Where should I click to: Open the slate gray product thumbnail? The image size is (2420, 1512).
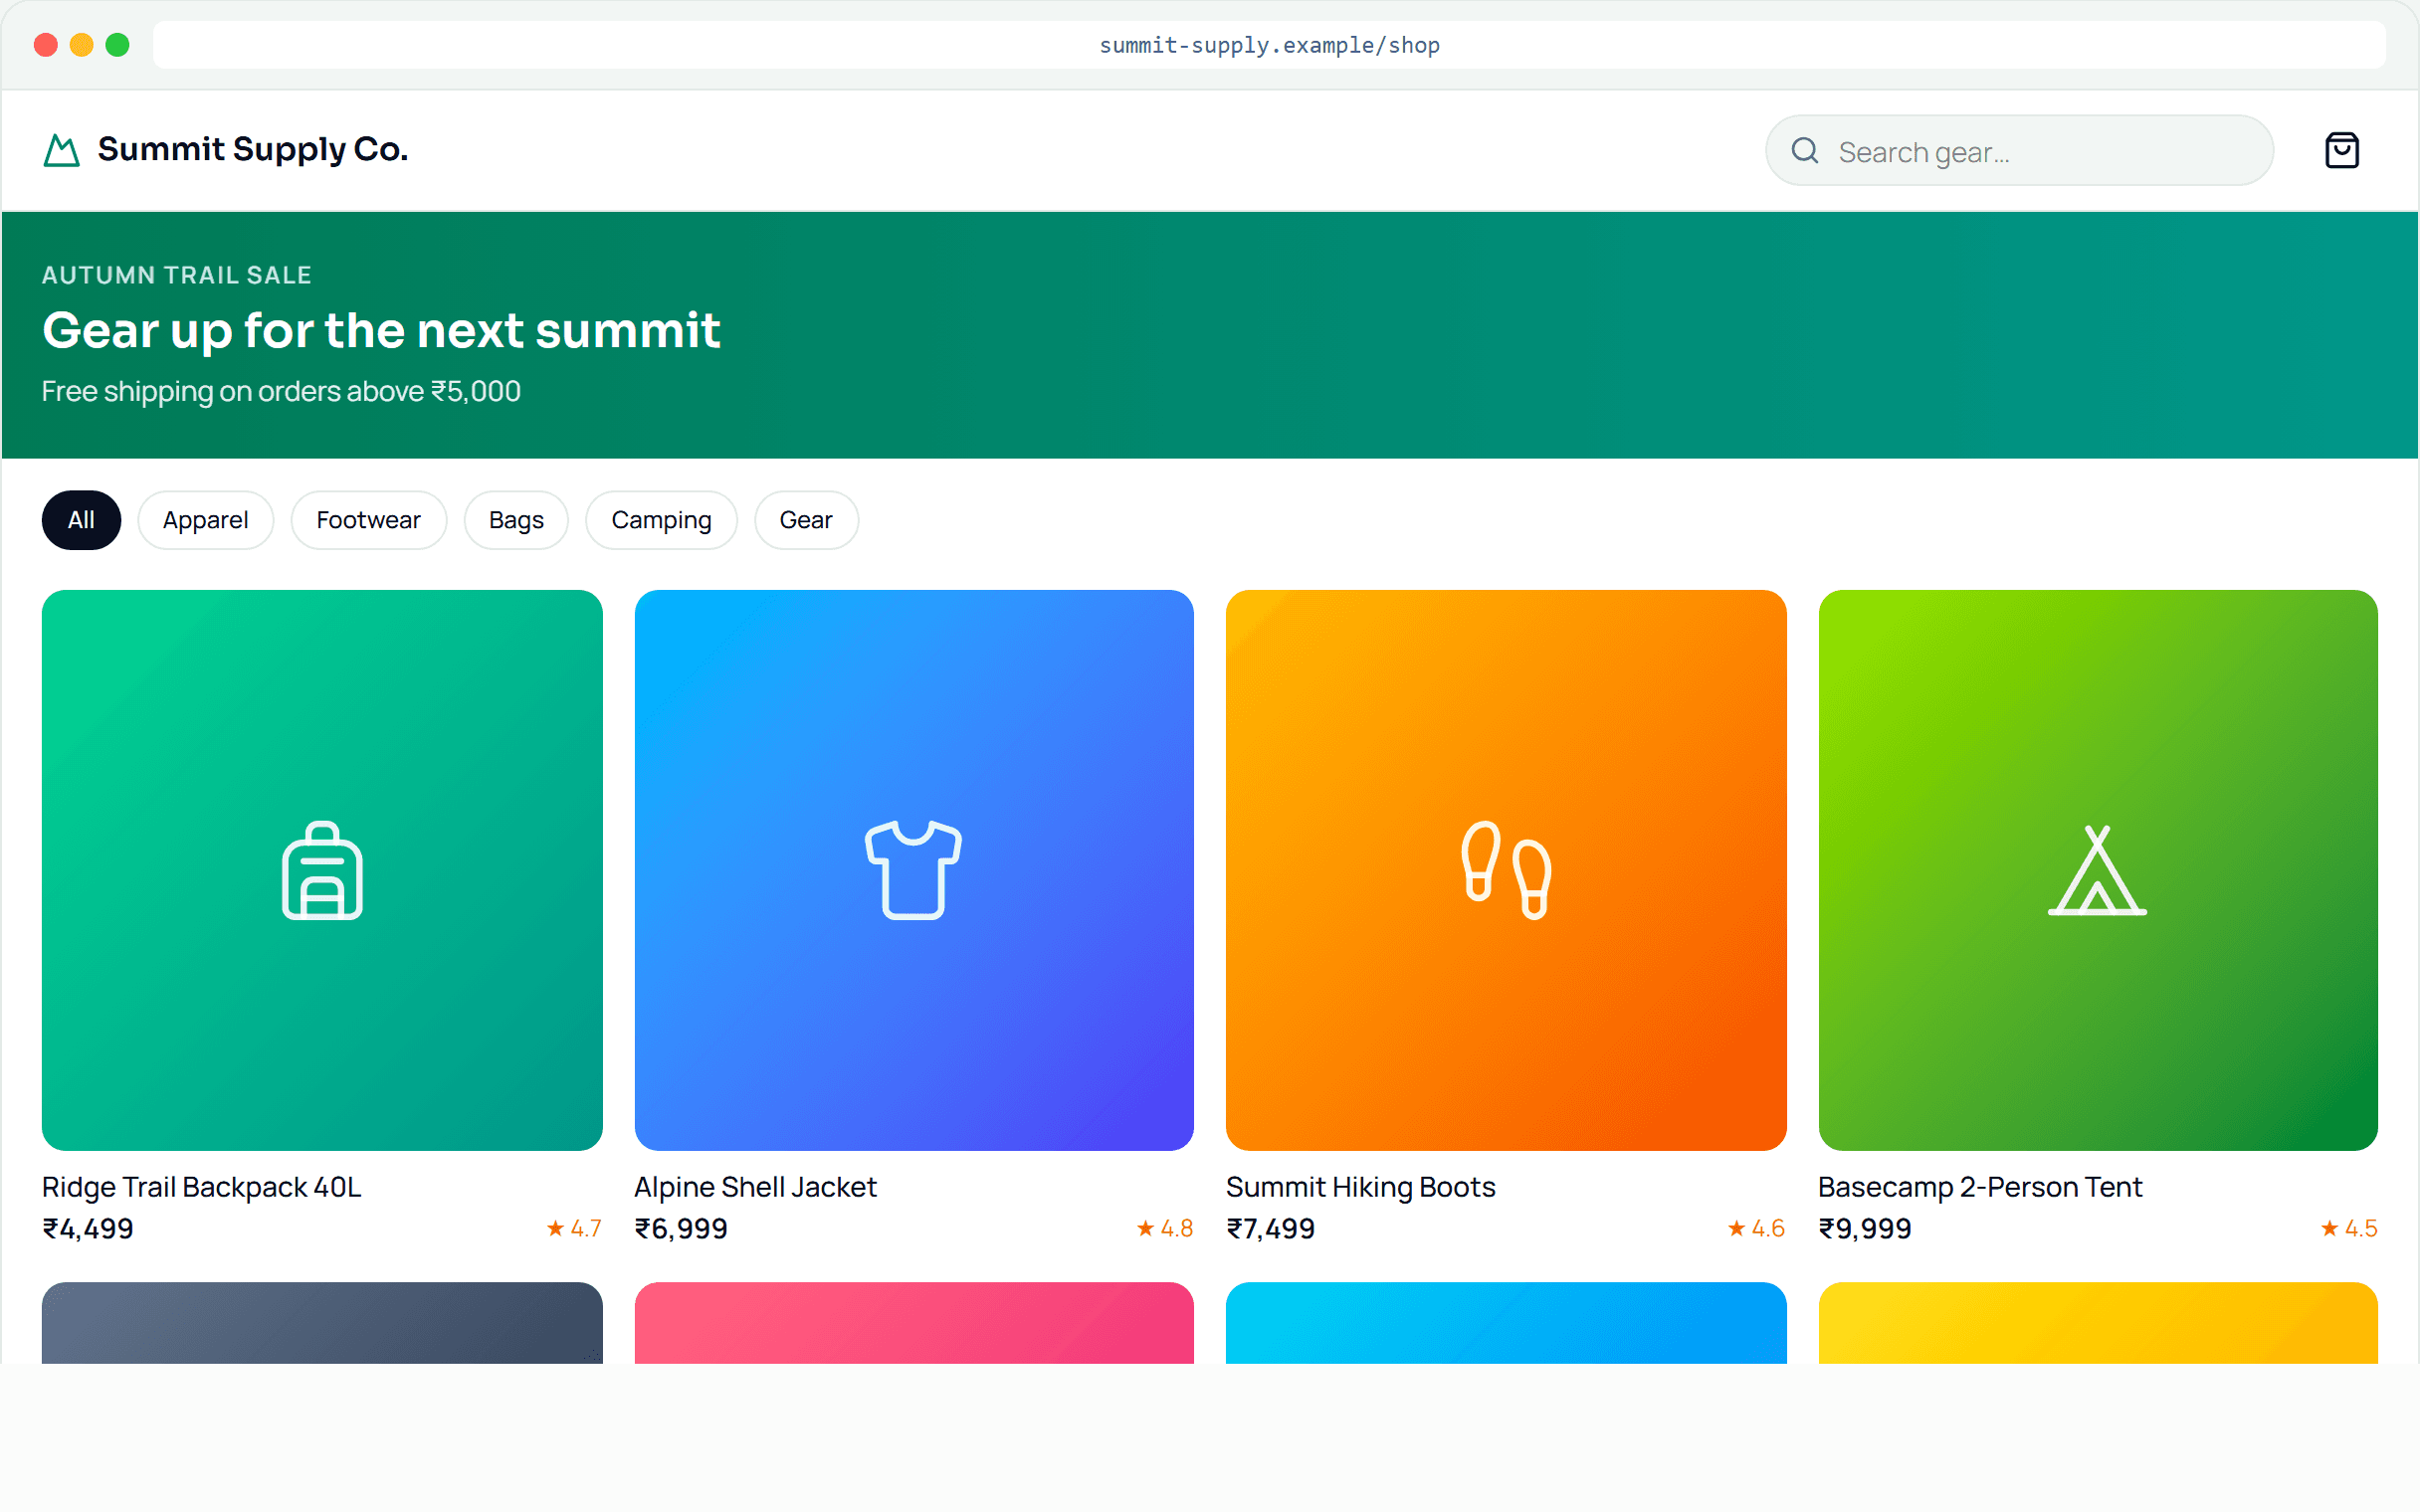tap(322, 1323)
